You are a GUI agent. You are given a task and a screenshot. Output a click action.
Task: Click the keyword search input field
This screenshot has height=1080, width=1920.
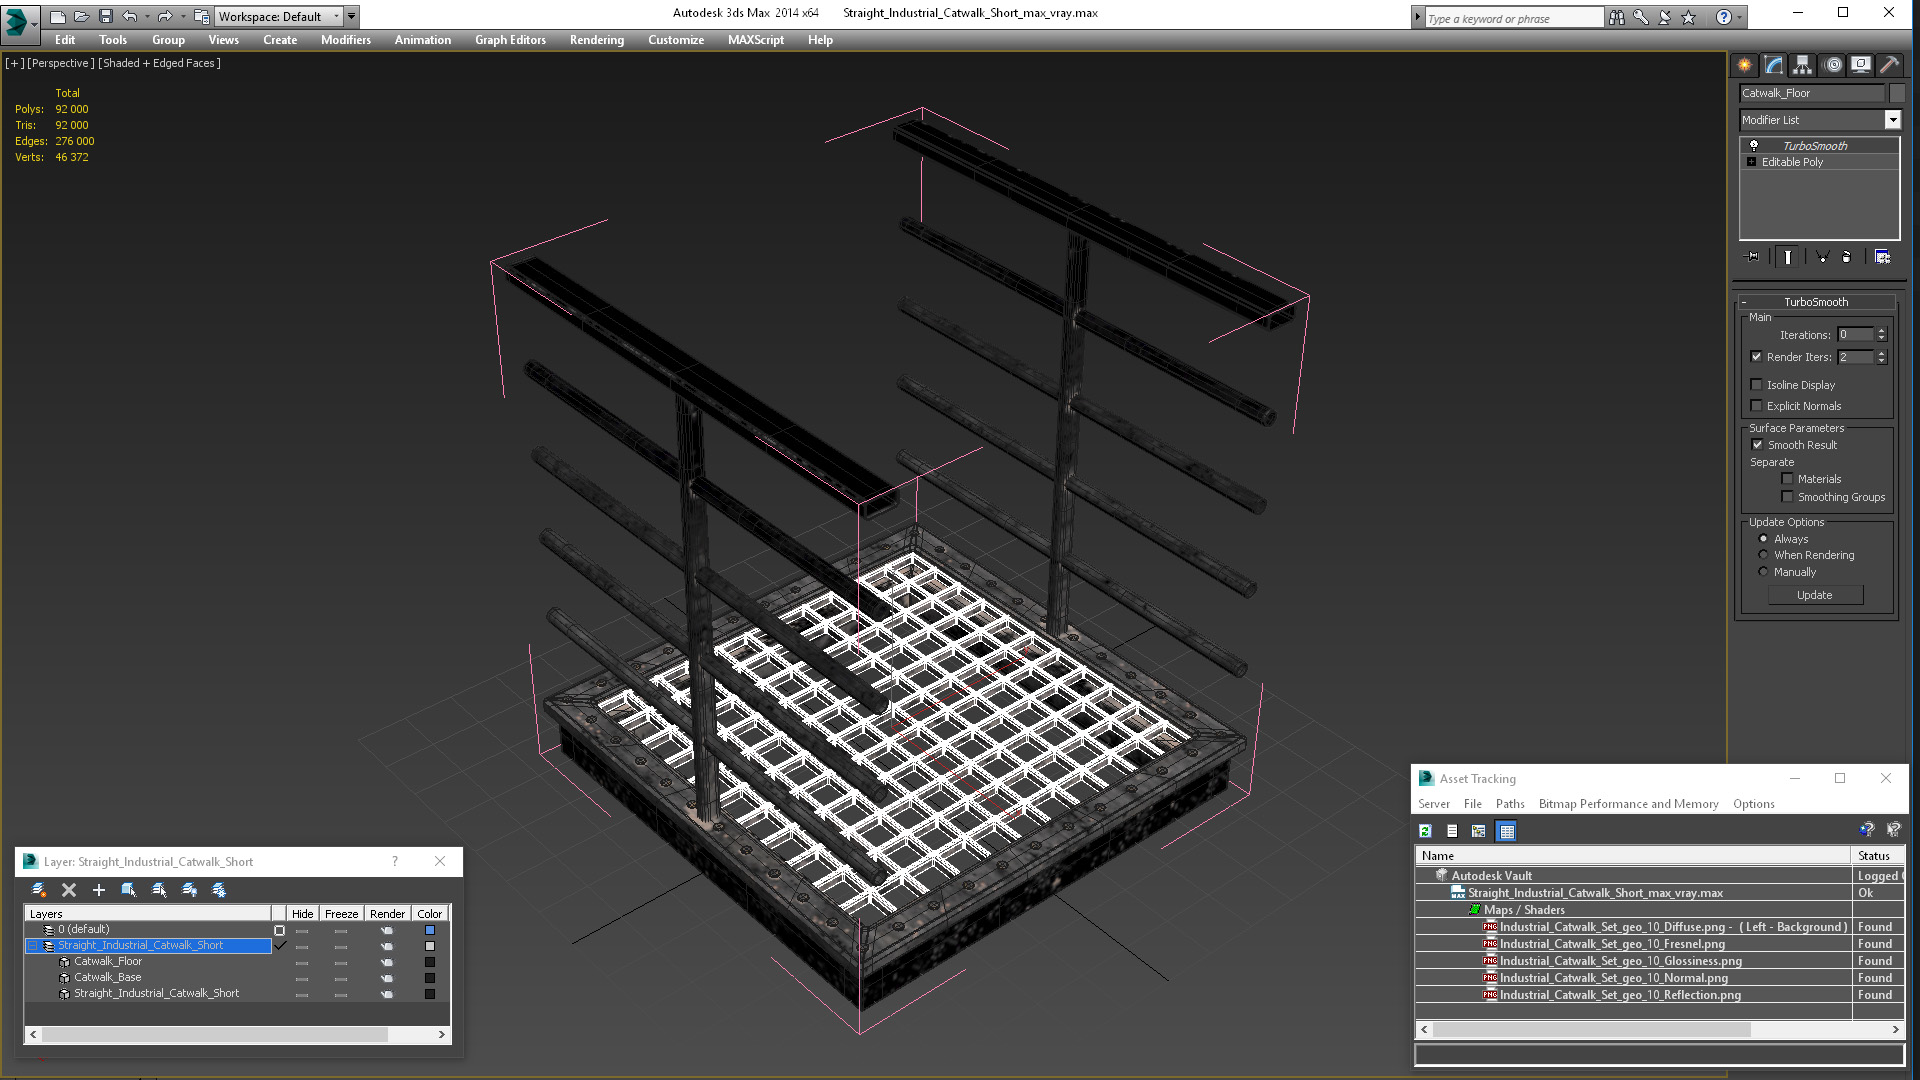pyautogui.click(x=1512, y=18)
